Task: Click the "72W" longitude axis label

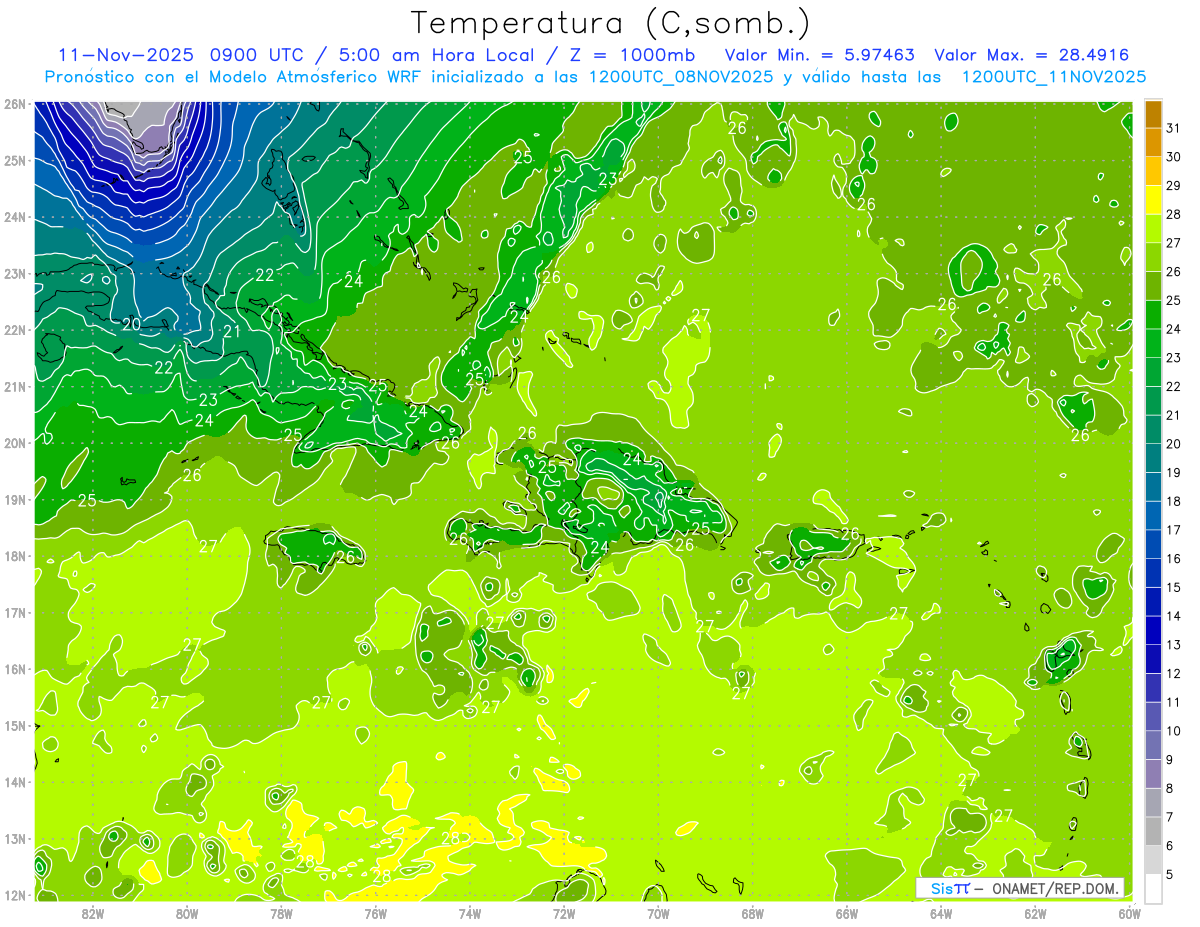Action: click(x=564, y=913)
